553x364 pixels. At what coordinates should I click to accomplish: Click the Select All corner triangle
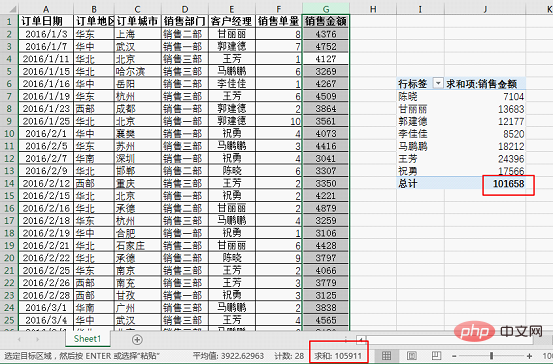point(12,9)
